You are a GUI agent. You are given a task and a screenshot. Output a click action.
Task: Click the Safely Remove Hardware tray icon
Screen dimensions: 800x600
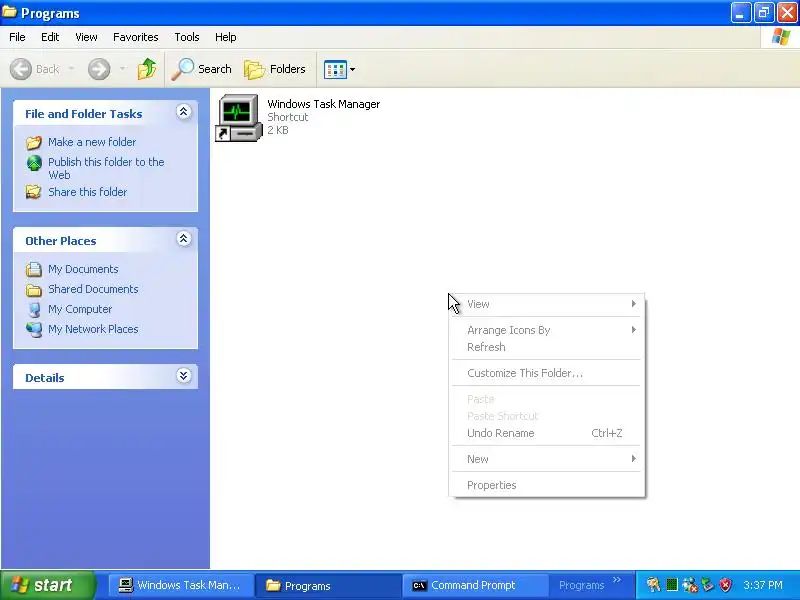point(707,585)
